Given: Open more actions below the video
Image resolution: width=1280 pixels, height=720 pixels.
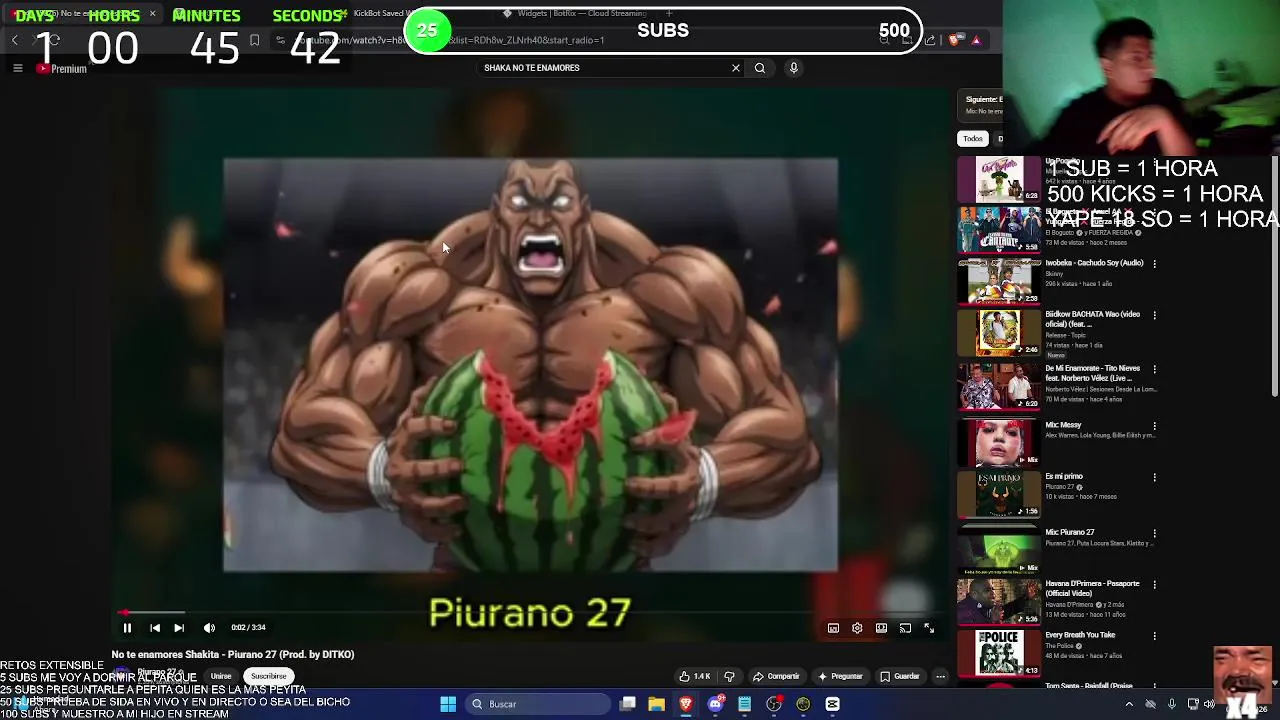Looking at the screenshot, I should (940, 677).
